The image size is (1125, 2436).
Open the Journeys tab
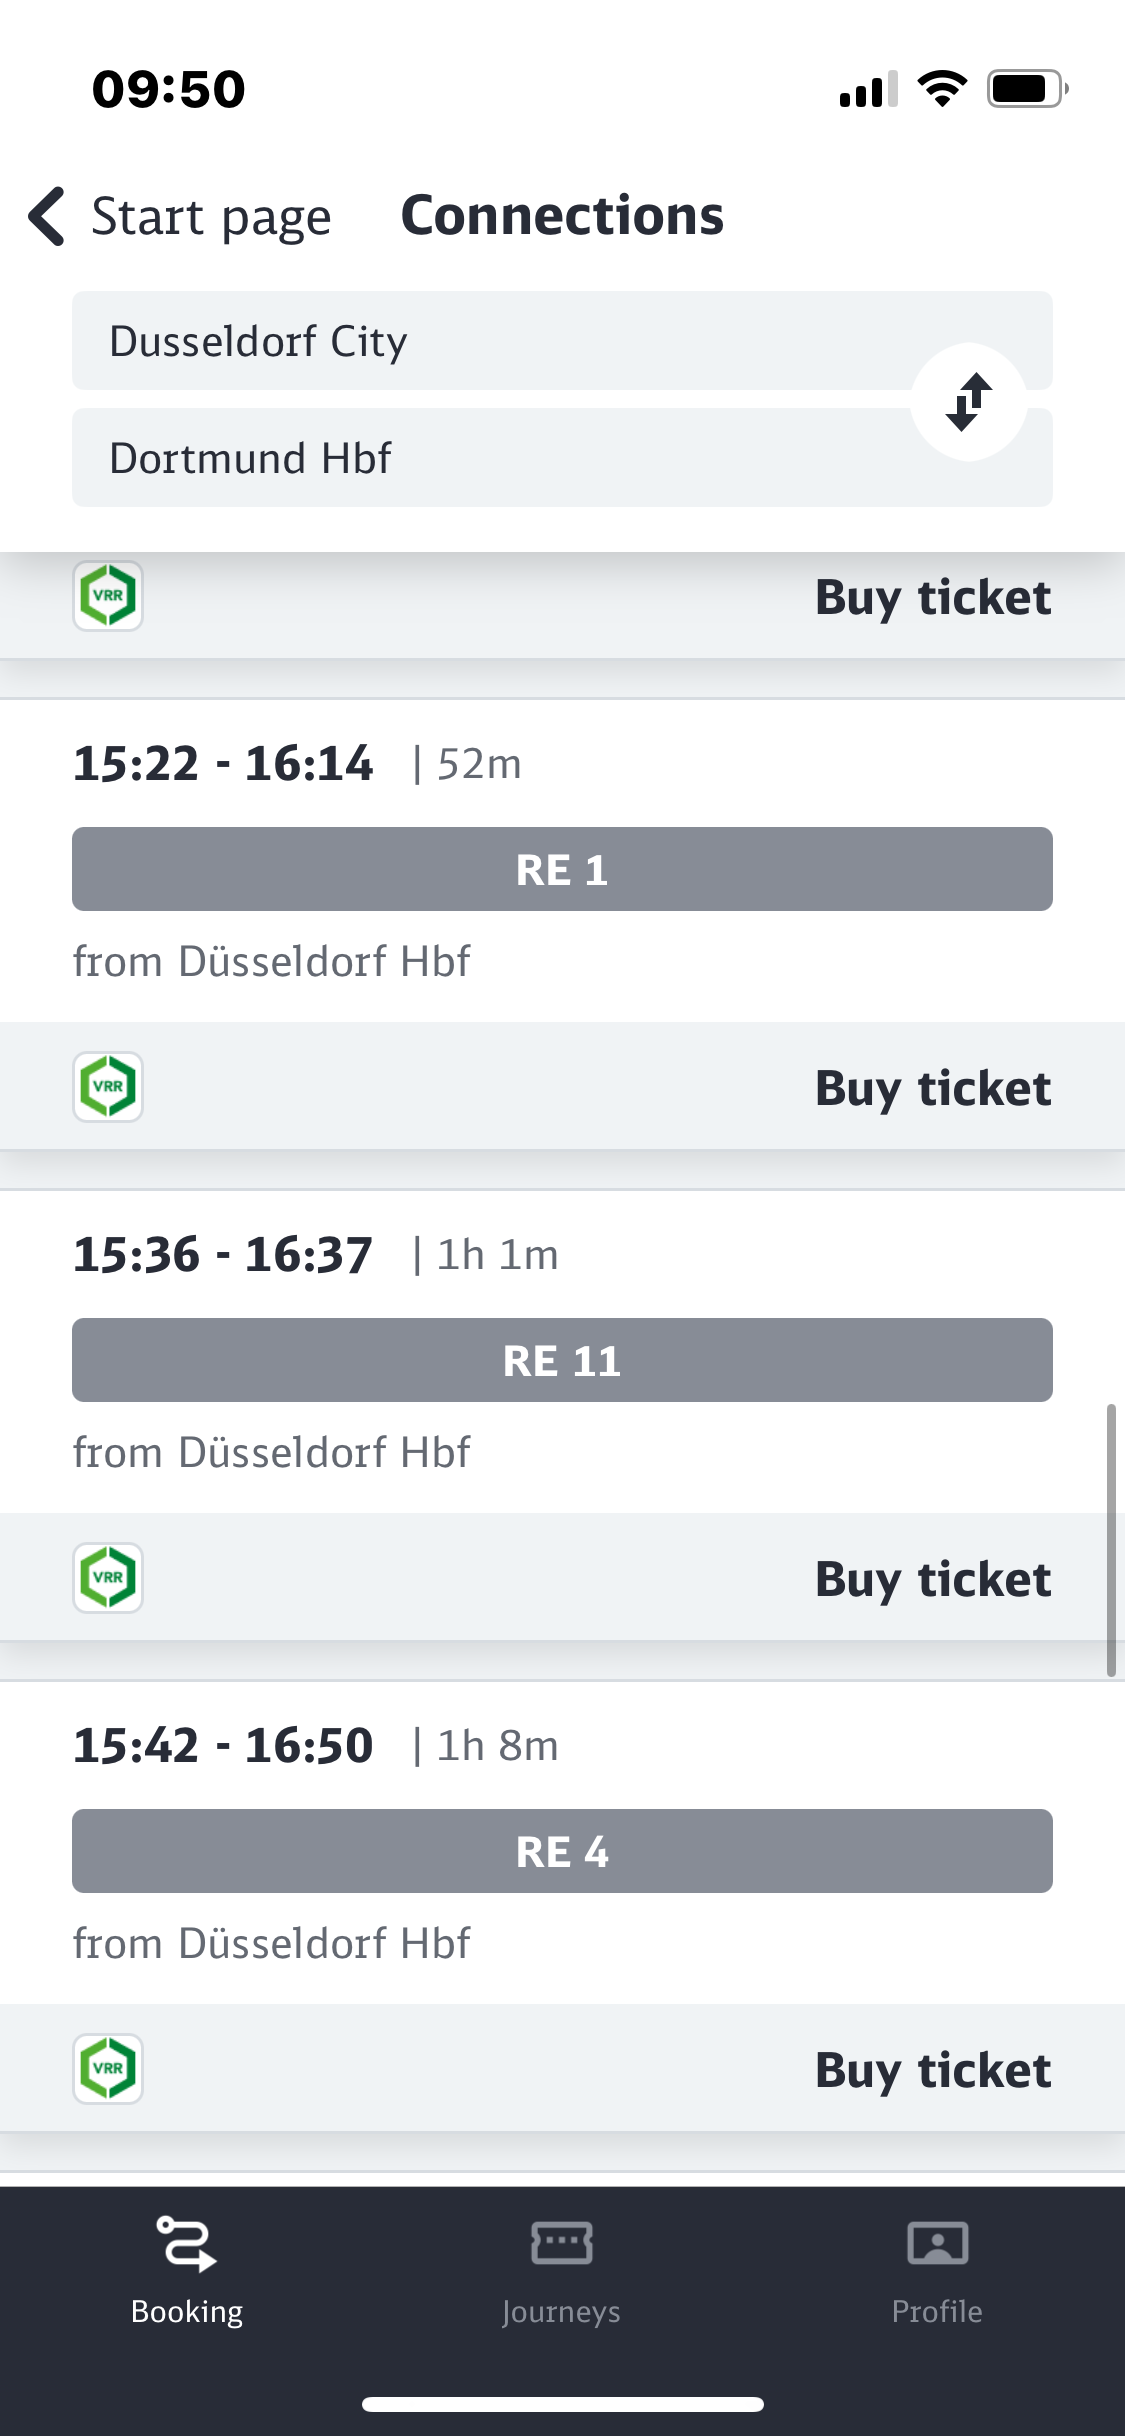(561, 2268)
